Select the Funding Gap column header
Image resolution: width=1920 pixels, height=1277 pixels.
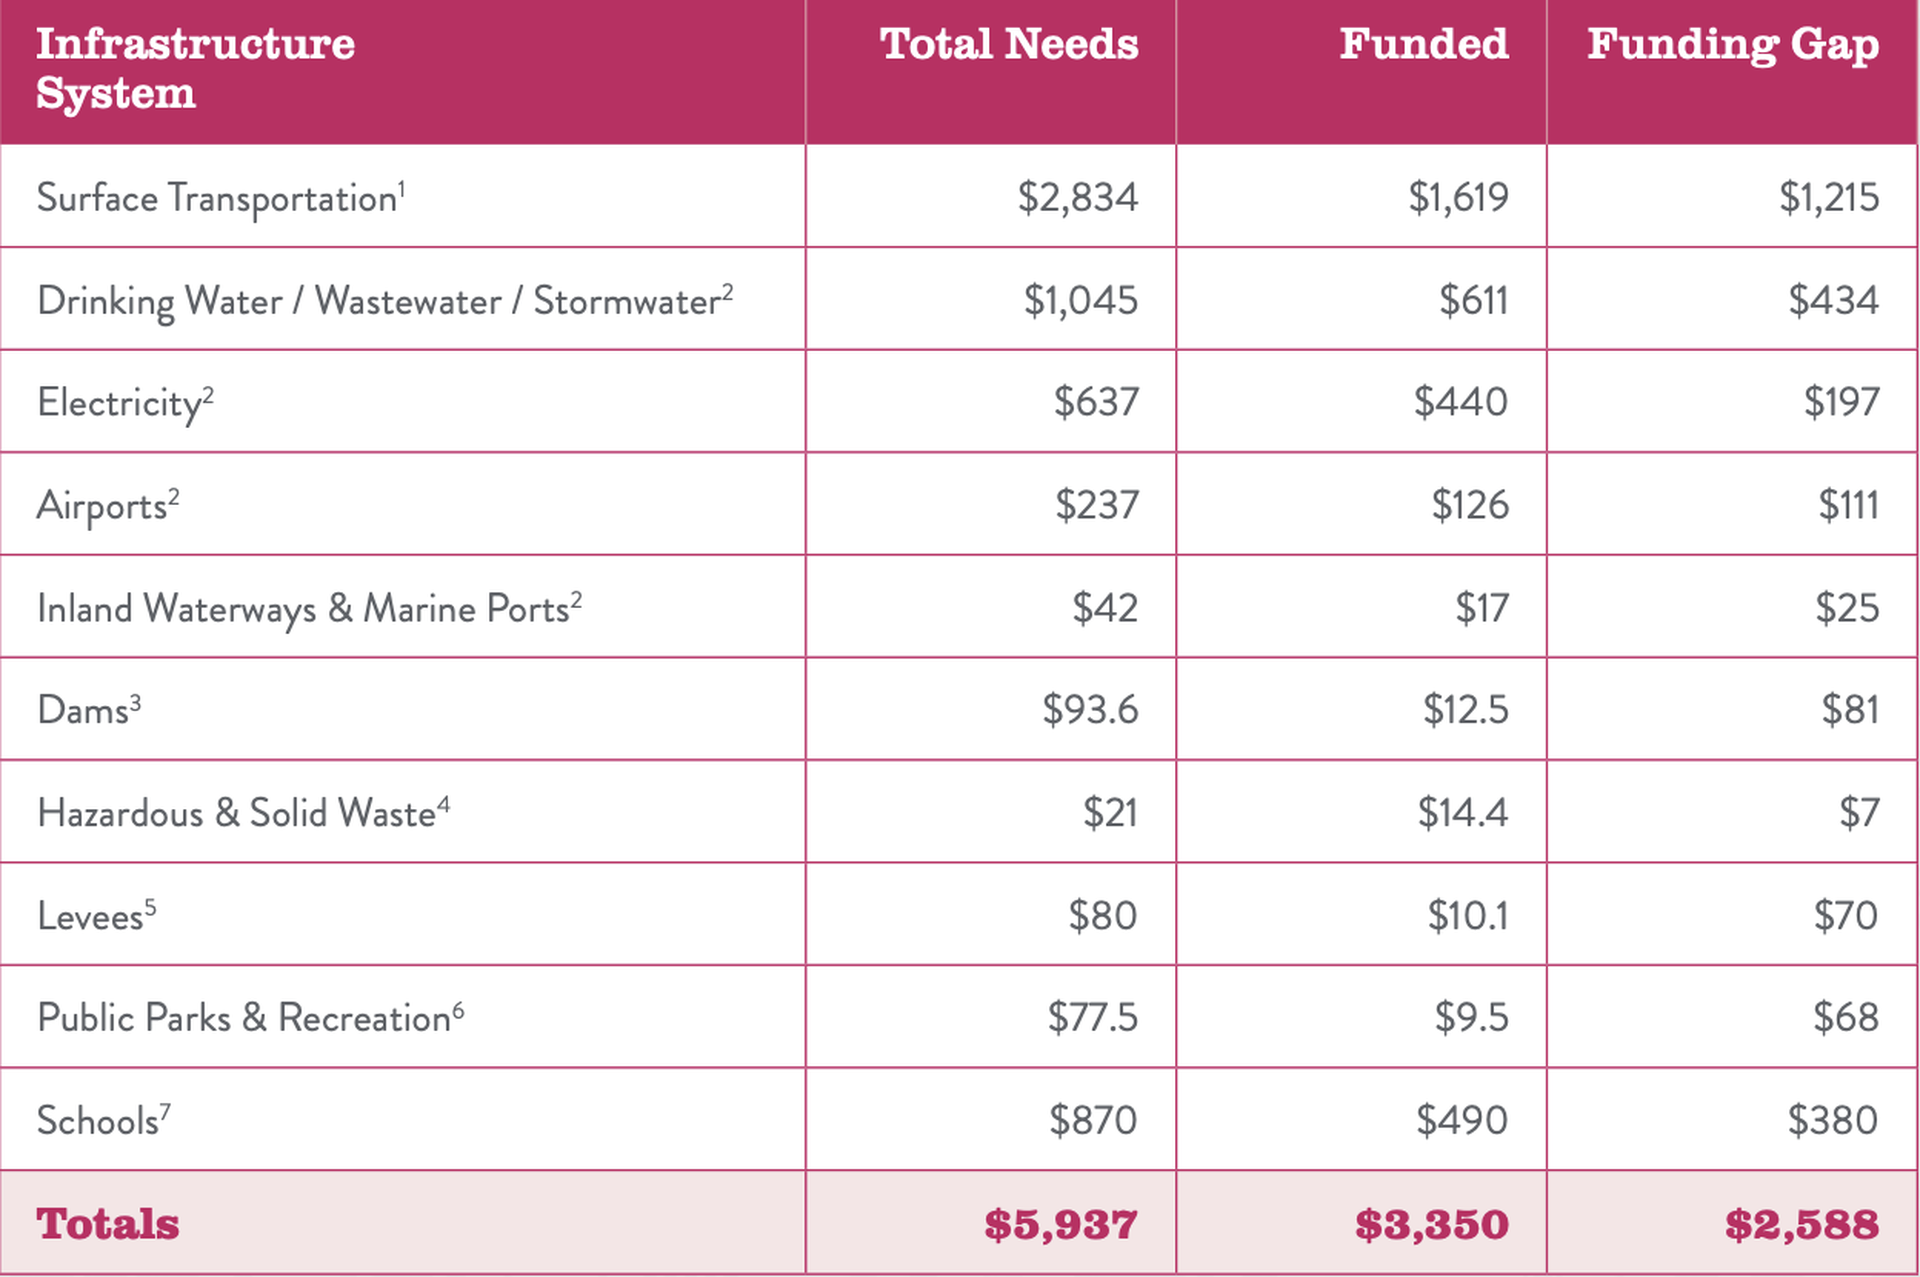pos(1733,46)
